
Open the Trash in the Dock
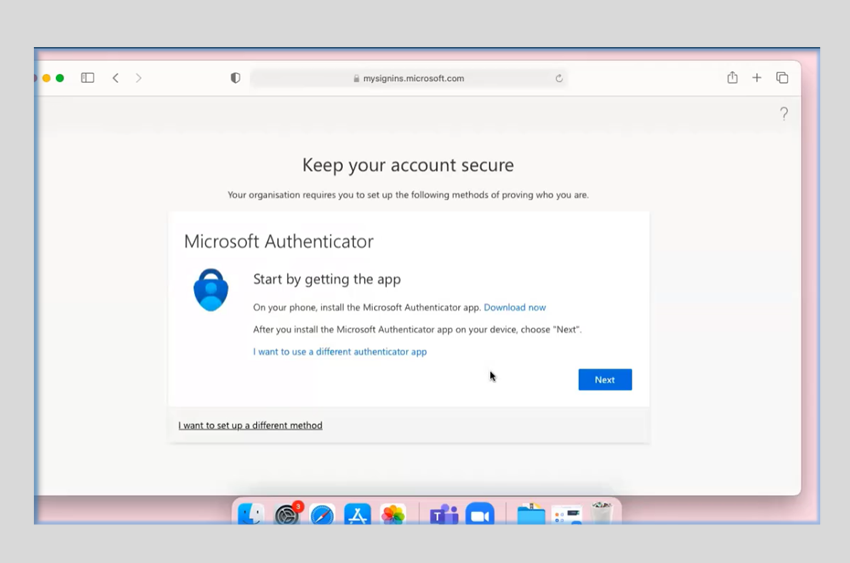tap(601, 513)
